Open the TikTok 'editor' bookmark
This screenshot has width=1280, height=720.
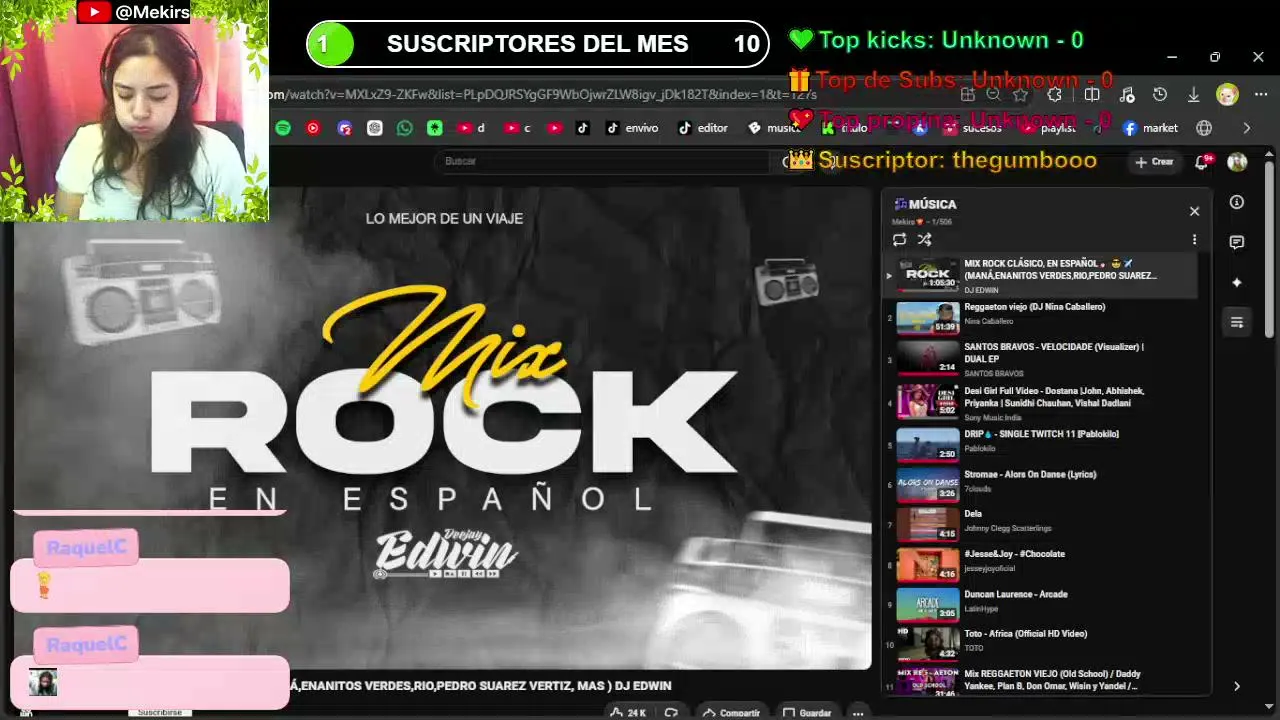click(x=703, y=128)
